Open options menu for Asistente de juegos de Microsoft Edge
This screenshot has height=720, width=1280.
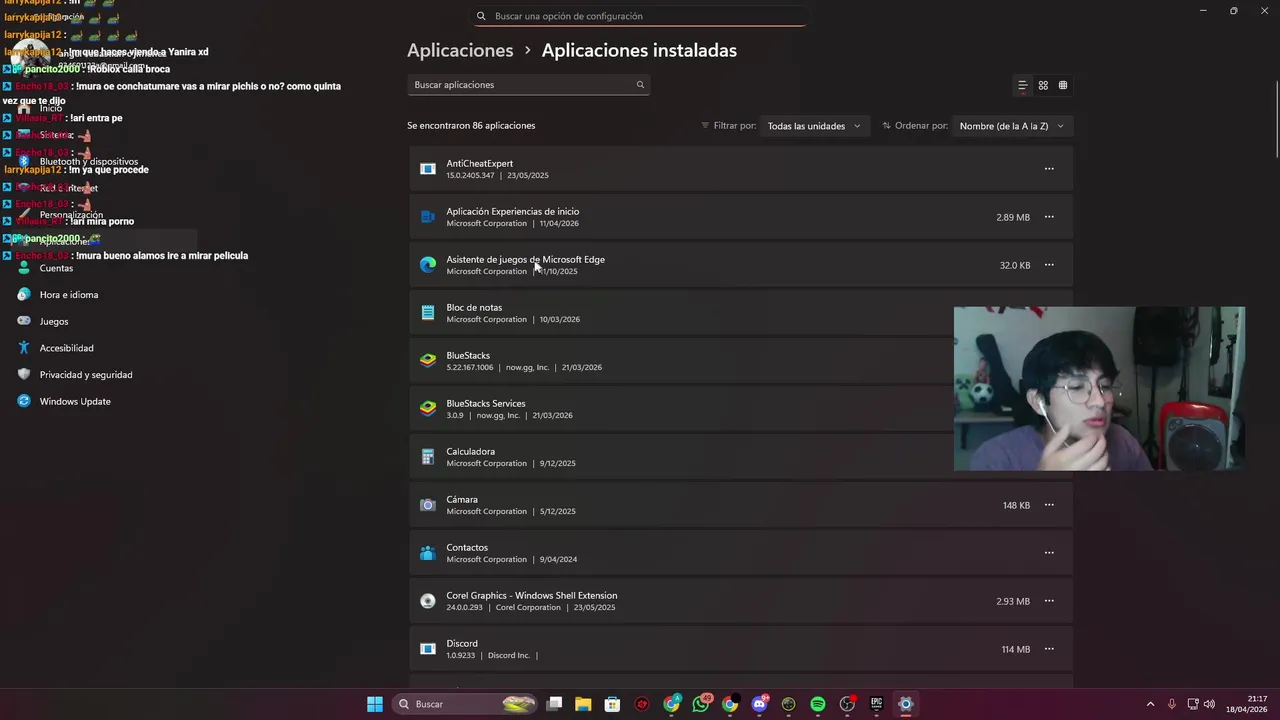tap(1049, 265)
